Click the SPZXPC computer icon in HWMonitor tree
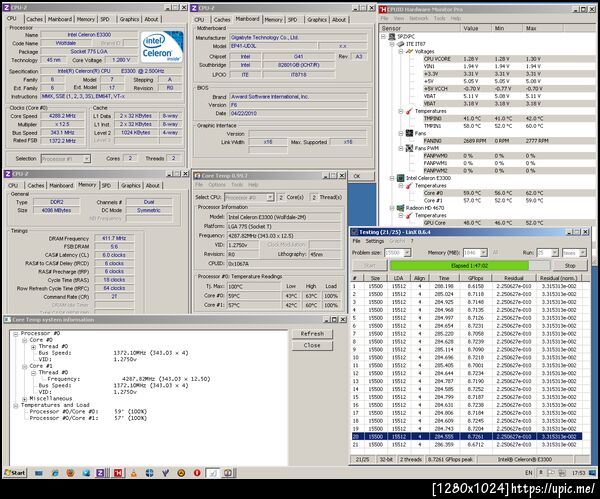This screenshot has height=499, width=600. (x=392, y=37)
